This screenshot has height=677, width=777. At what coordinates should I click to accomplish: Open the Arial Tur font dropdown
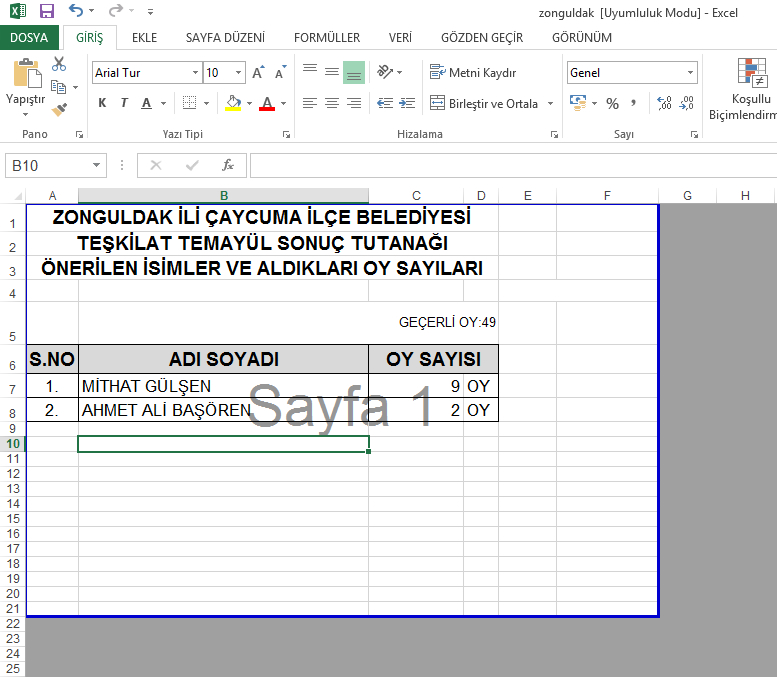196,73
